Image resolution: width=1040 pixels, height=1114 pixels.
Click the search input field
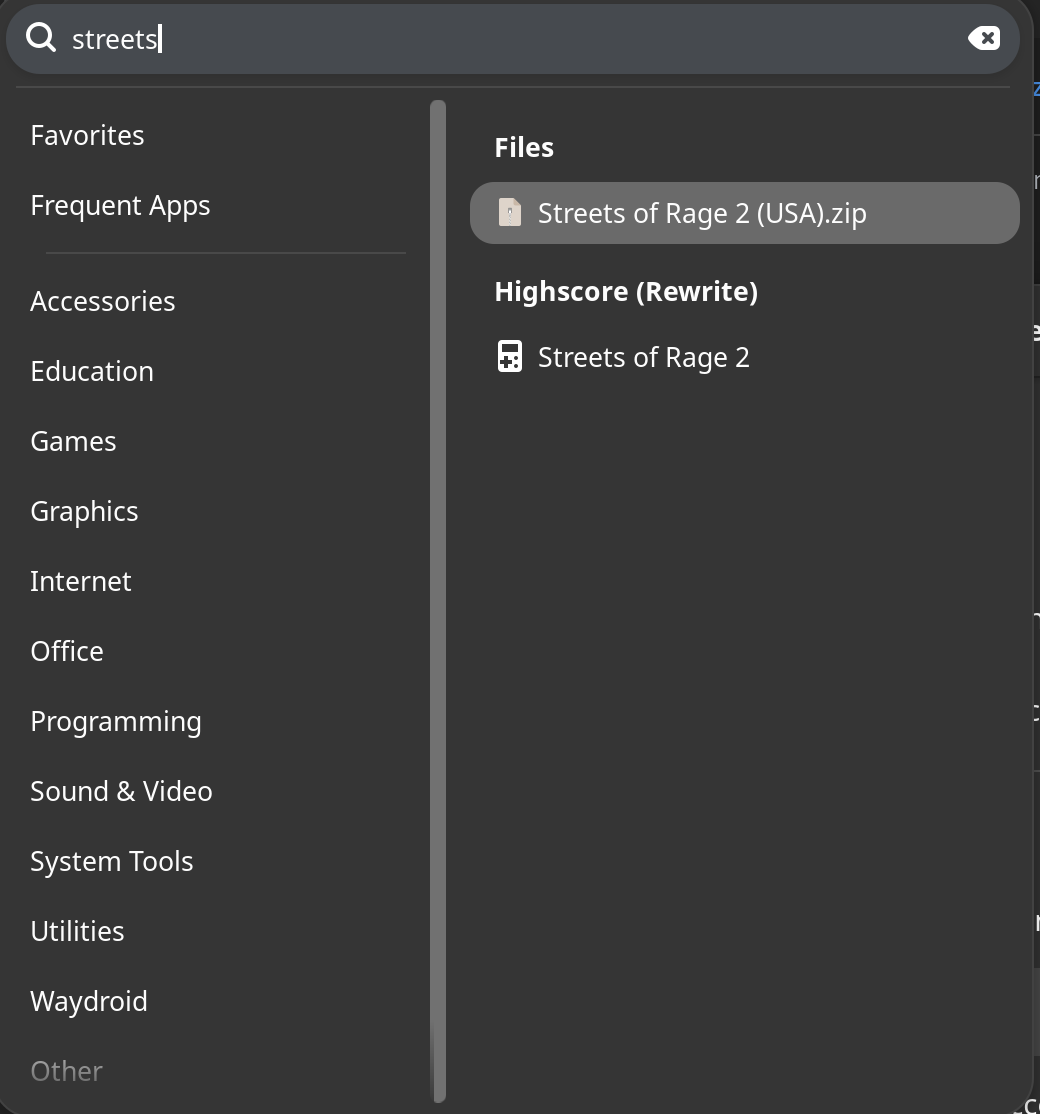click(500, 39)
